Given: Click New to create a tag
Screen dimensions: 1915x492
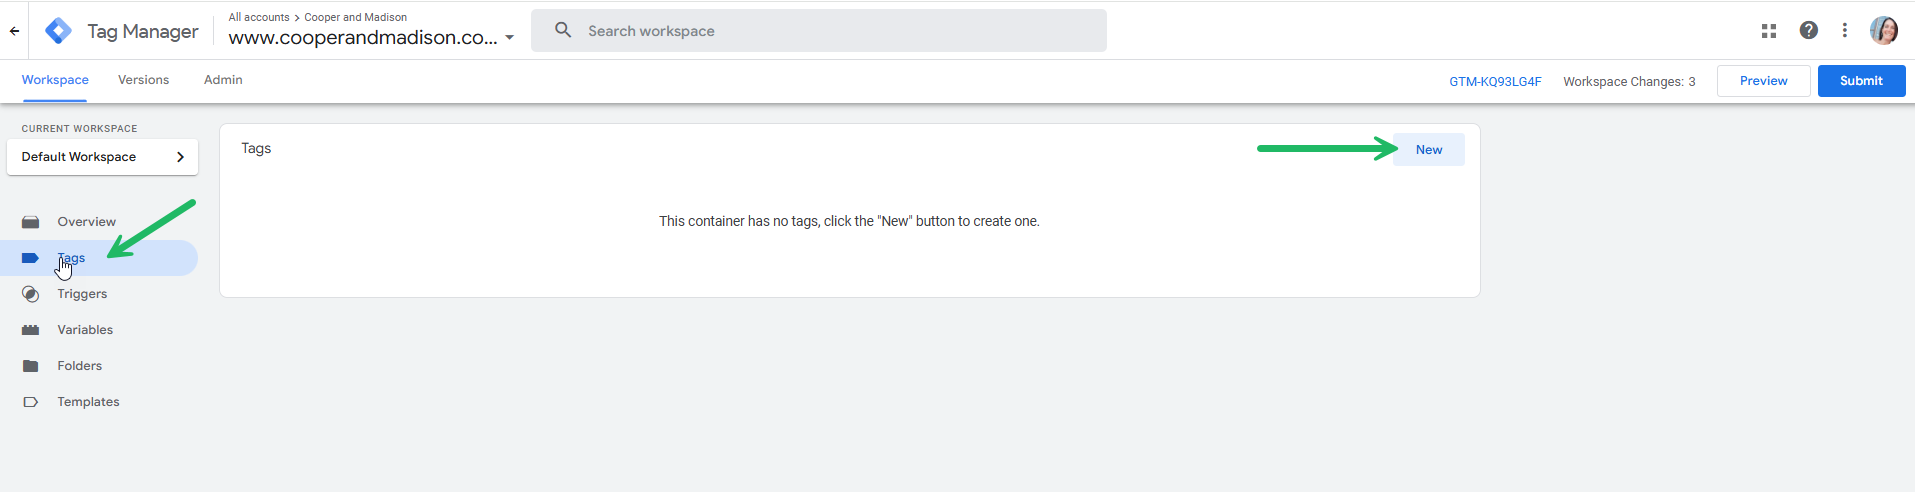Looking at the screenshot, I should (1428, 150).
